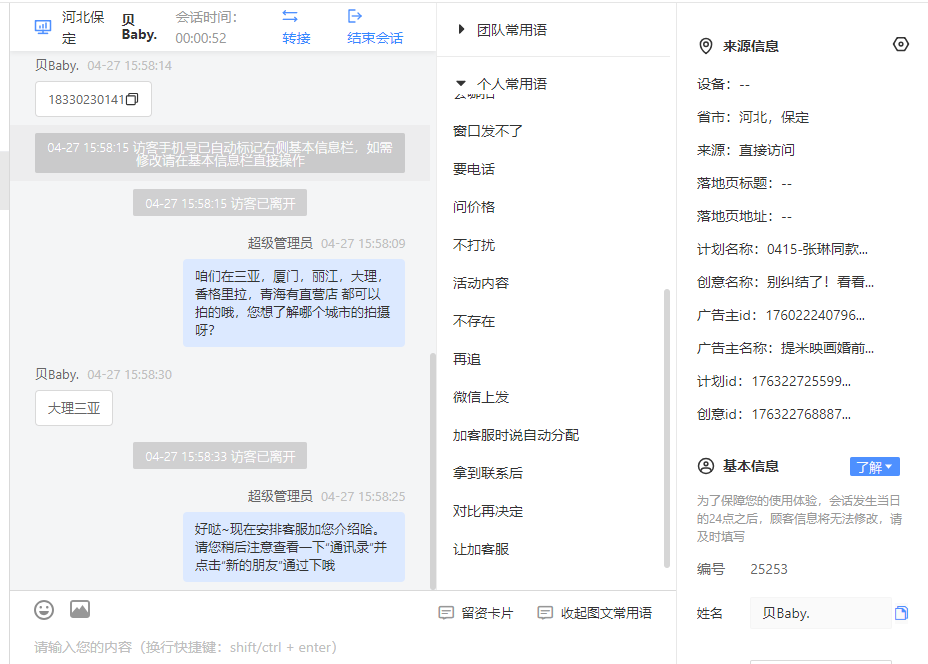The image size is (928, 664).
Task: Click the image upload icon
Action: pyautogui.click(x=80, y=609)
